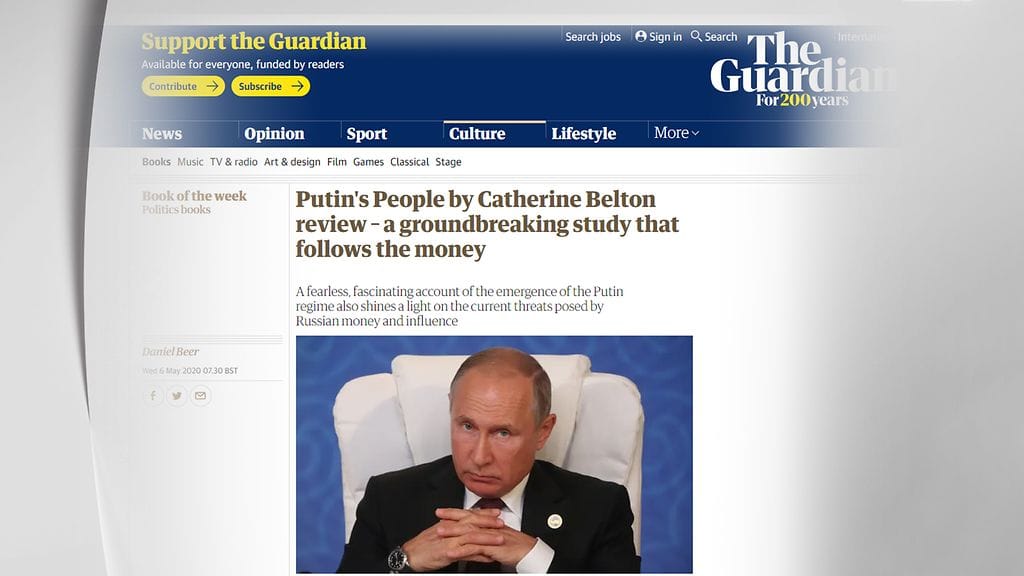Share article via Facebook icon
This screenshot has width=1024, height=576.
click(x=153, y=396)
